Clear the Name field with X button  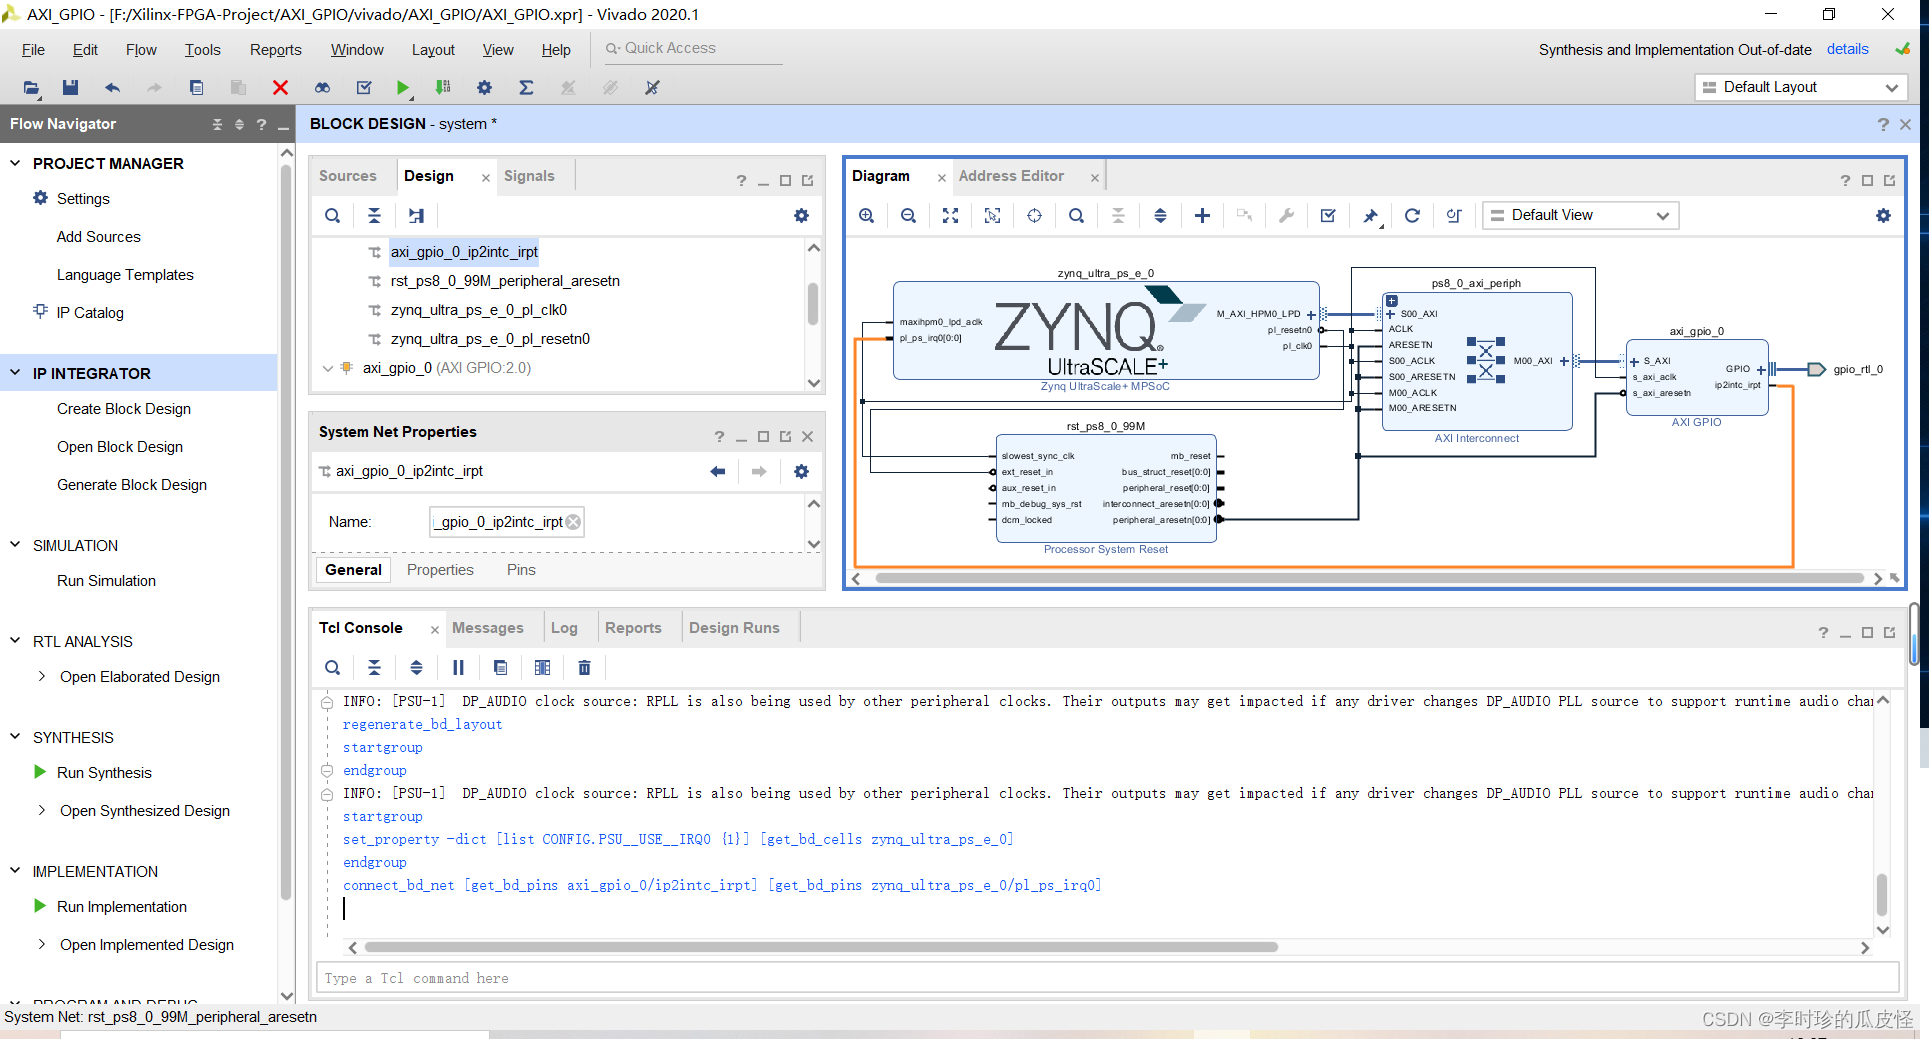(573, 522)
